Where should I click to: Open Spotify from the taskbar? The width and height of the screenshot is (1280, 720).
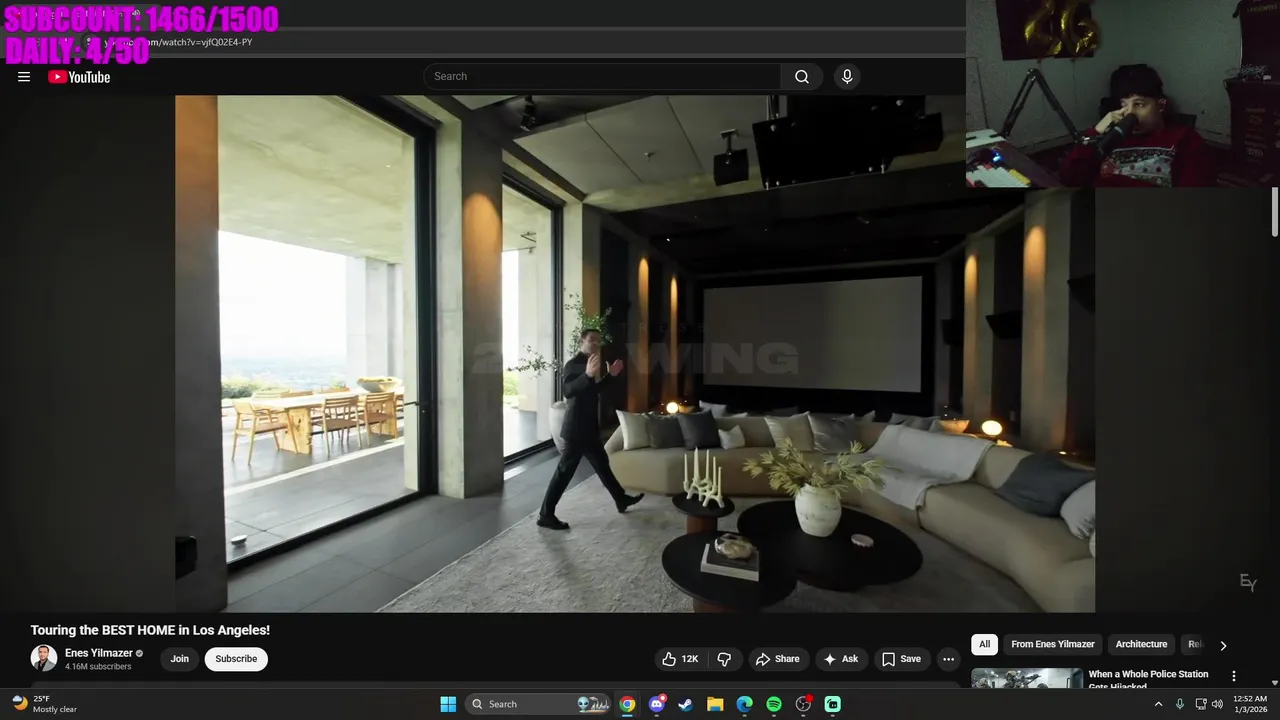point(774,704)
